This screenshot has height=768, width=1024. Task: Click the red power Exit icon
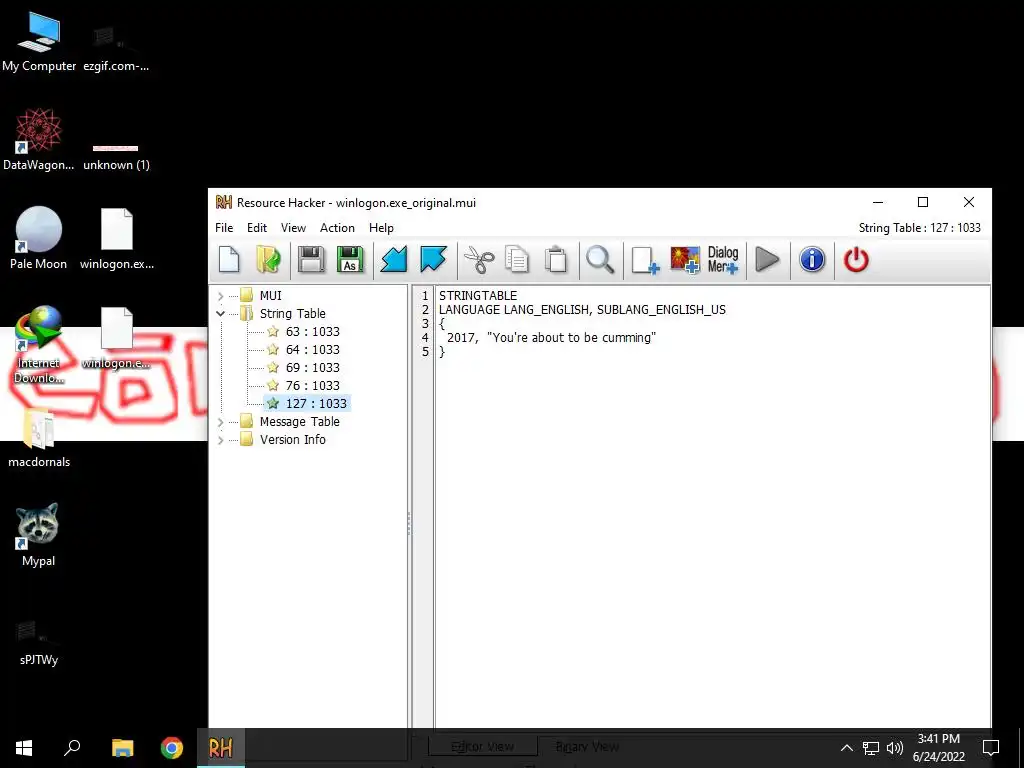tap(856, 259)
